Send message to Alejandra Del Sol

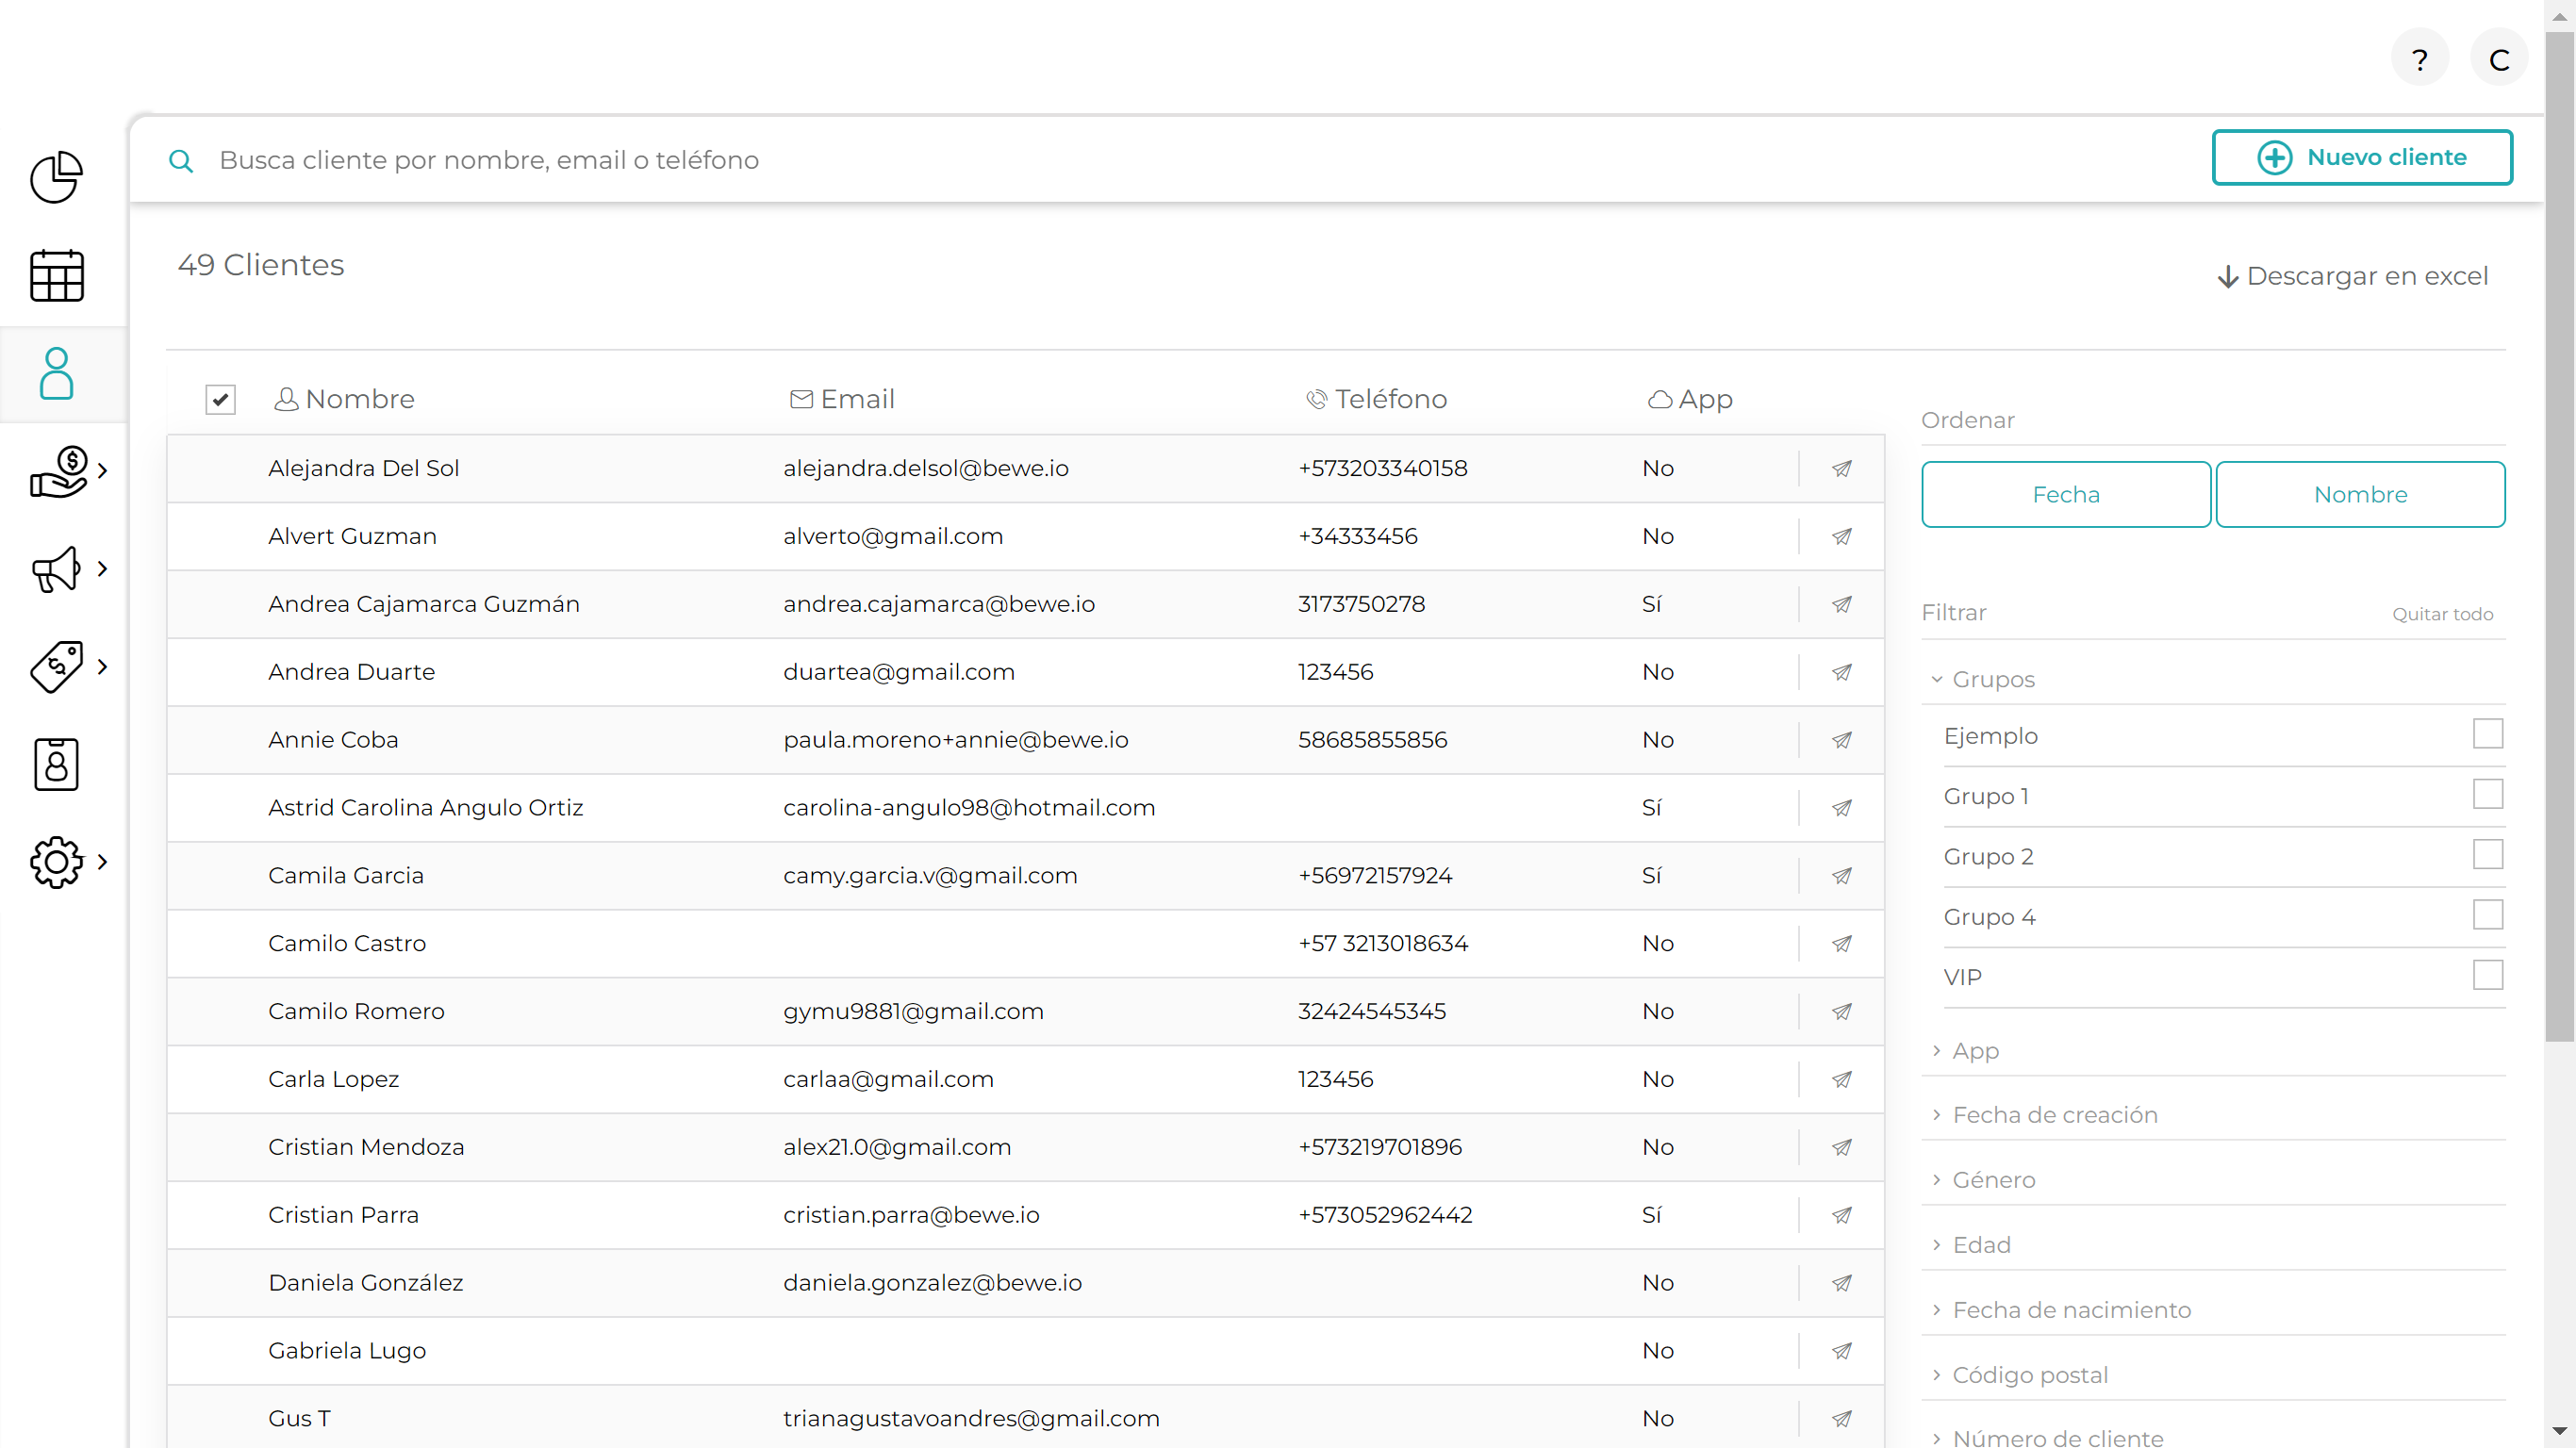click(x=1842, y=468)
